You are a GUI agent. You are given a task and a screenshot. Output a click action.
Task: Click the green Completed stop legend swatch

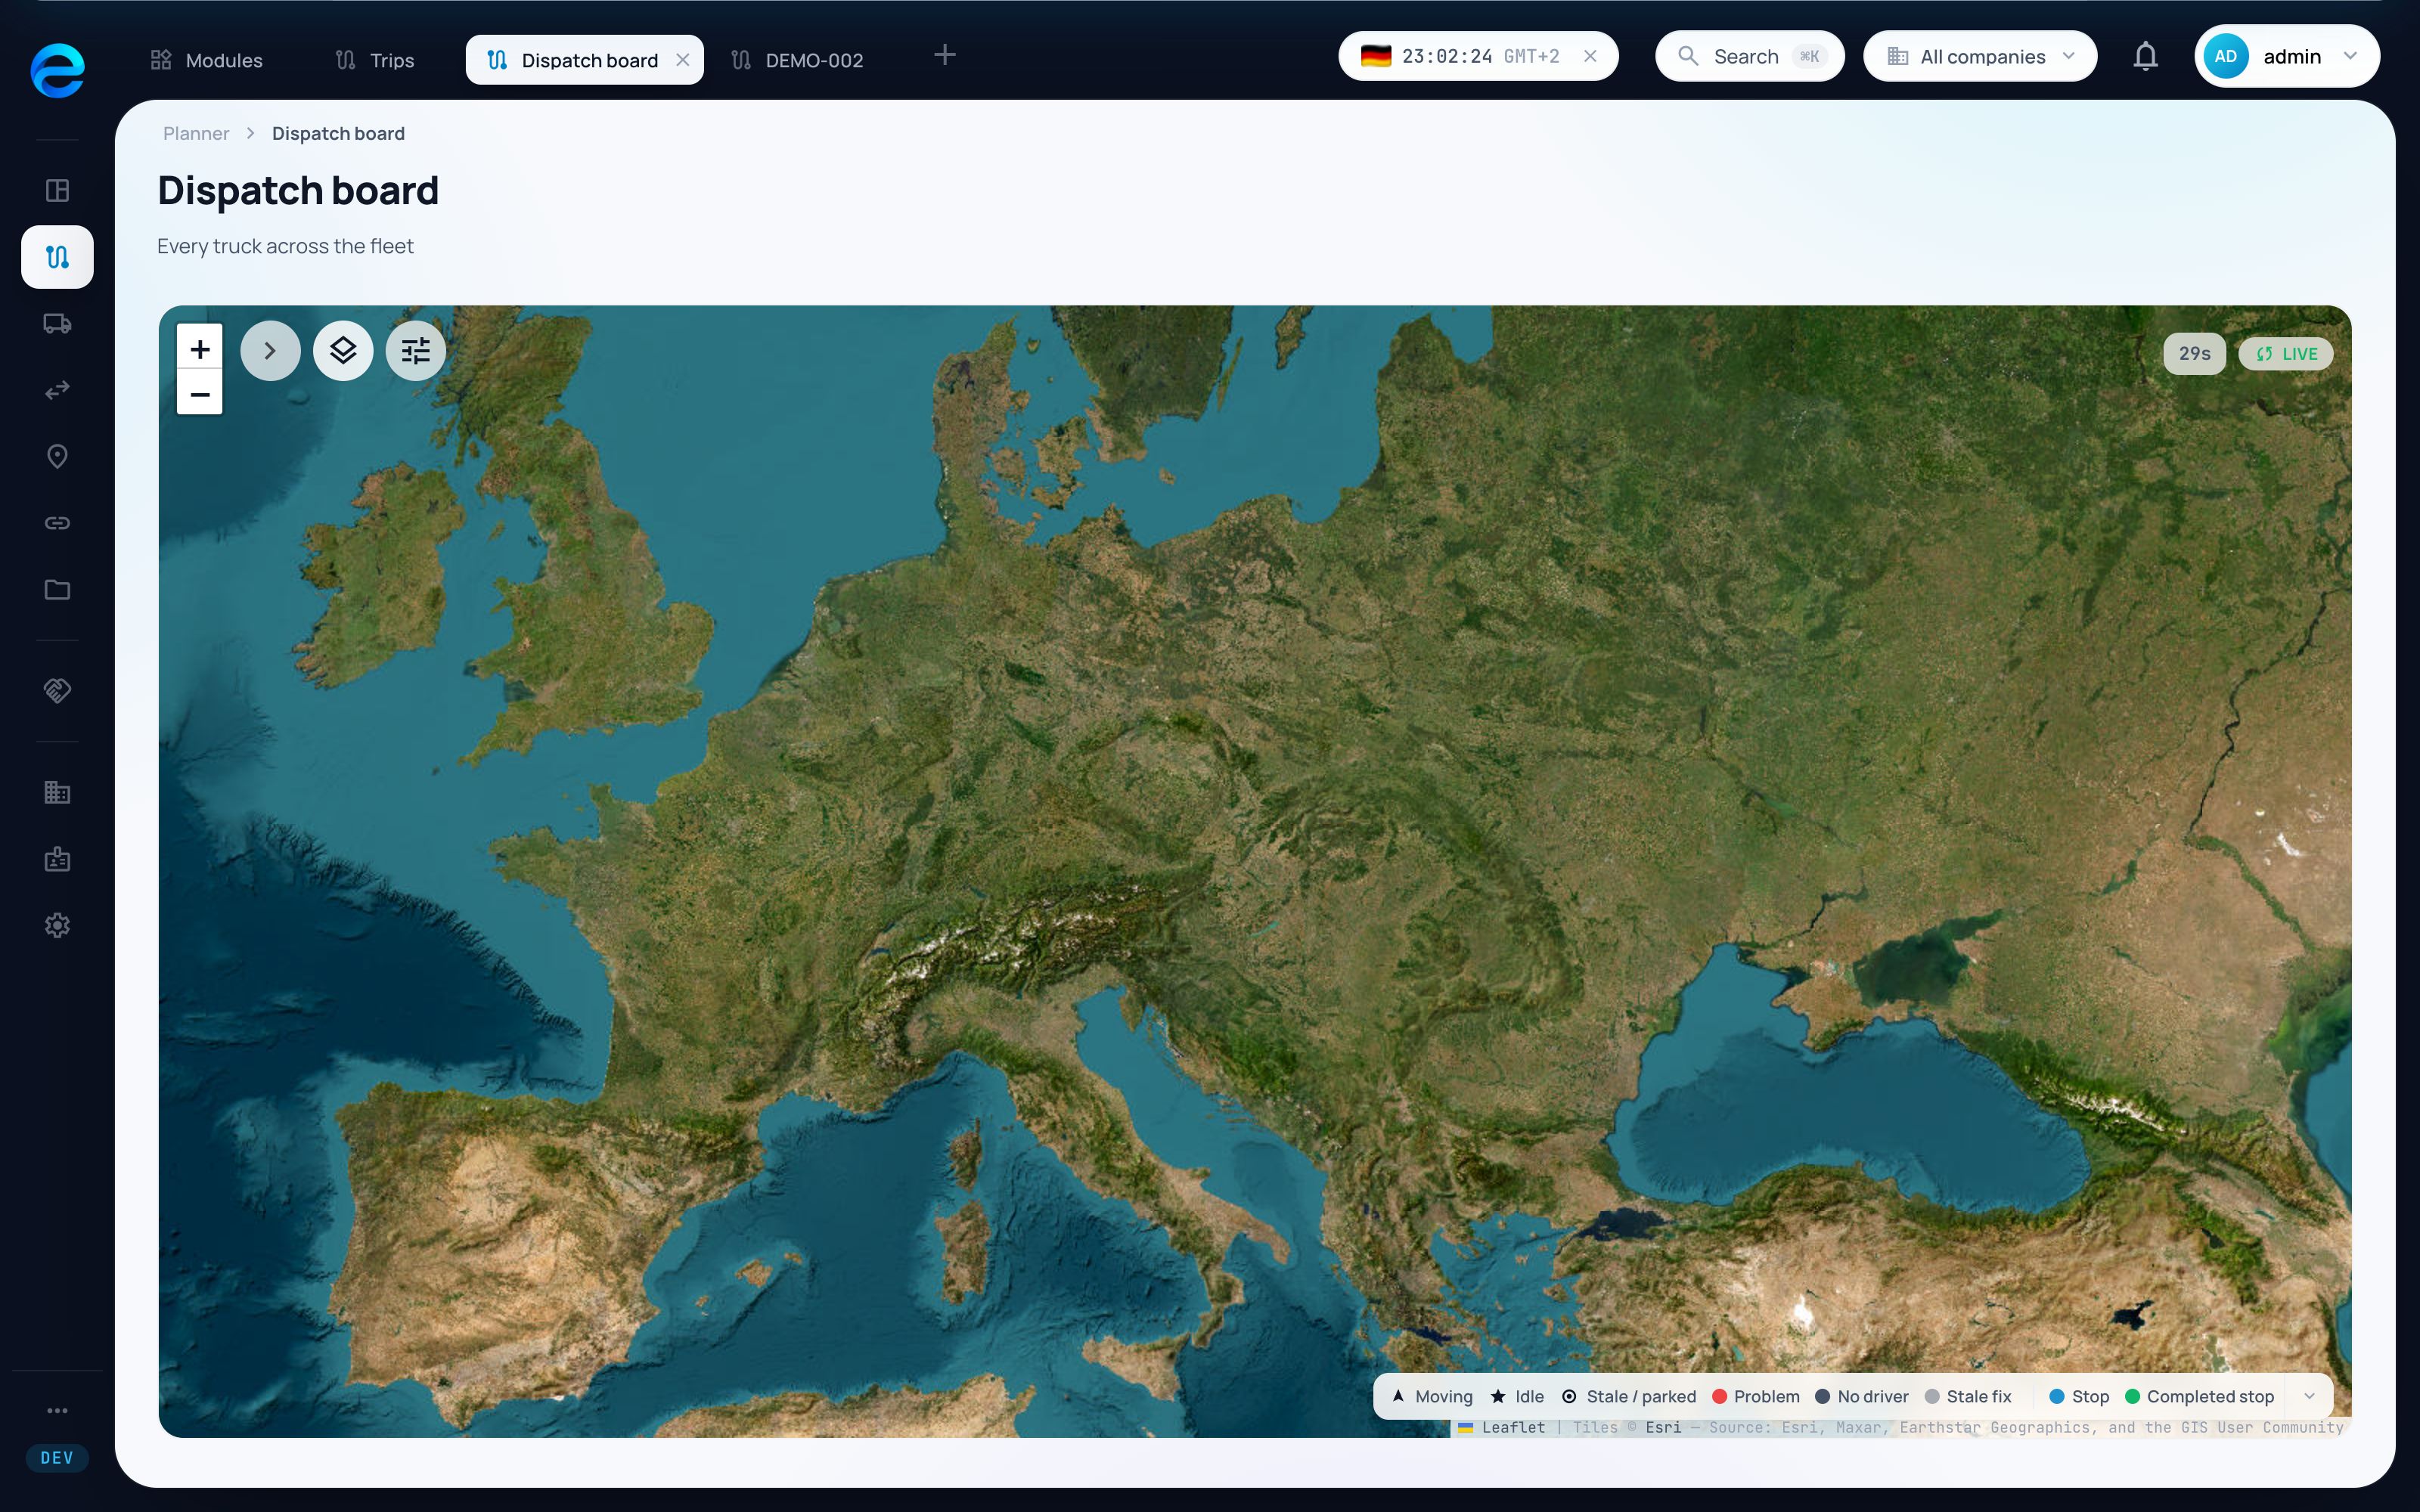click(x=2132, y=1397)
